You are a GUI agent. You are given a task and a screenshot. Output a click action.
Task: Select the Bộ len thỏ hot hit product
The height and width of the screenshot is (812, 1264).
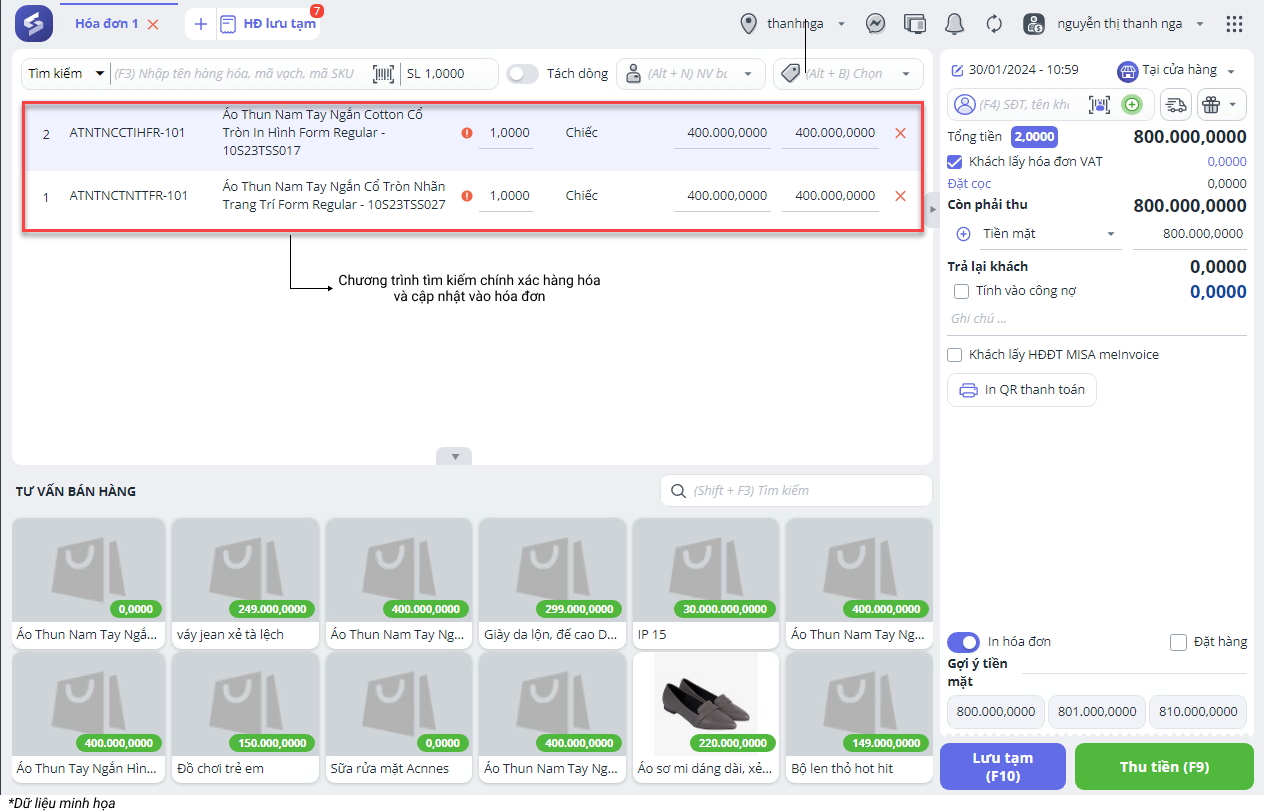click(859, 718)
